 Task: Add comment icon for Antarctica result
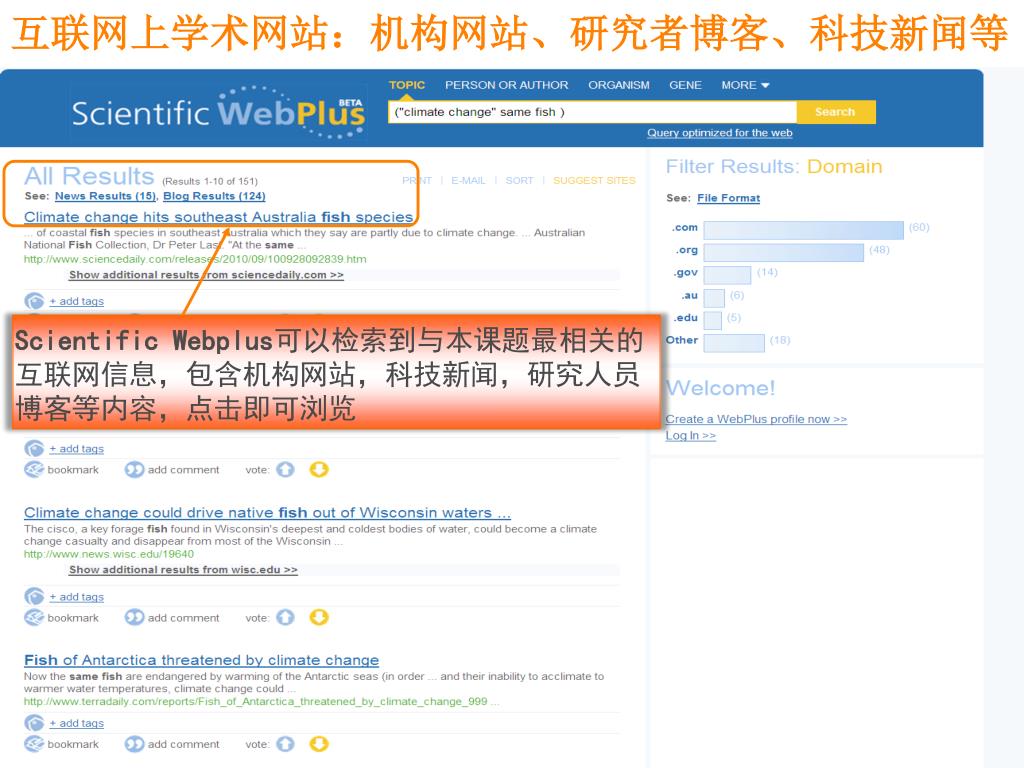tap(135, 744)
